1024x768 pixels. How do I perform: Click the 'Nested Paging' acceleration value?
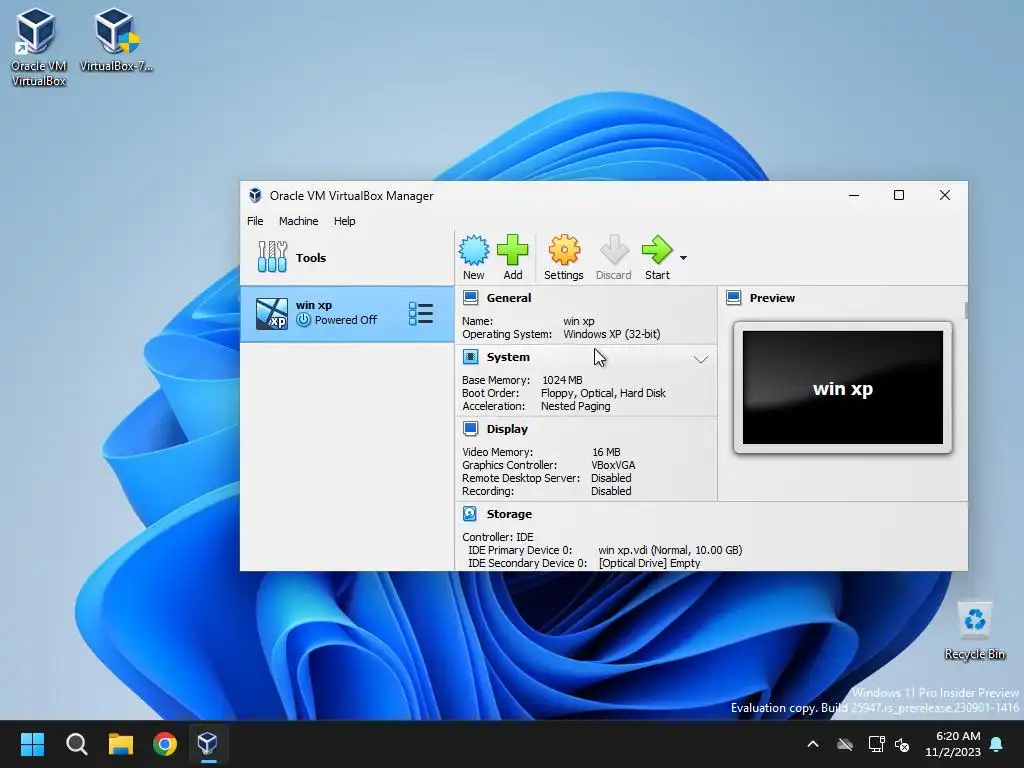[x=575, y=406]
